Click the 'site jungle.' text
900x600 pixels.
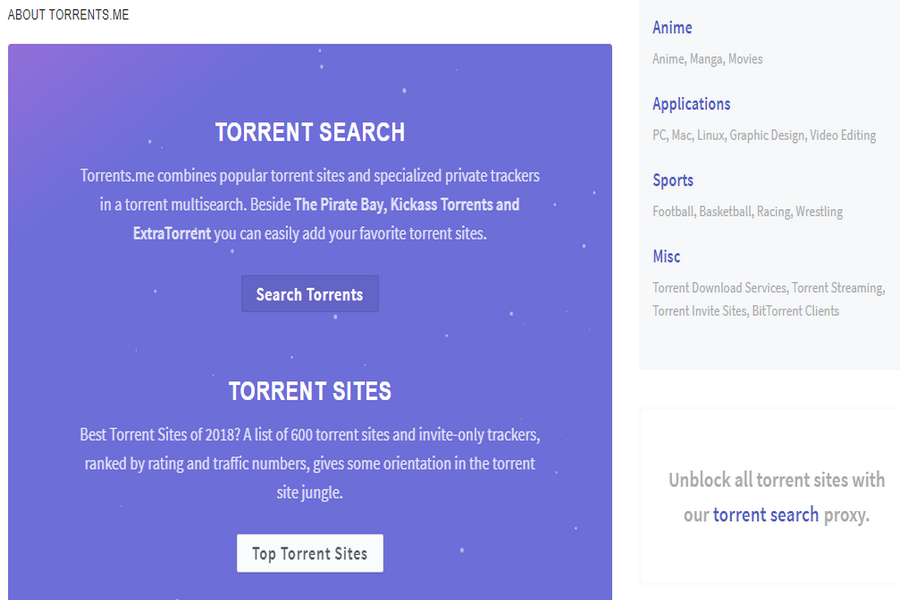click(x=310, y=493)
